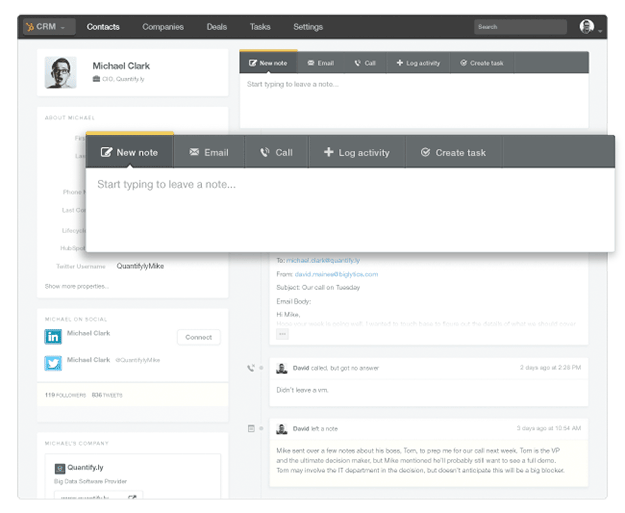Click the Michael Clark contact name heading
This screenshot has height=513, width=625.
point(121,66)
